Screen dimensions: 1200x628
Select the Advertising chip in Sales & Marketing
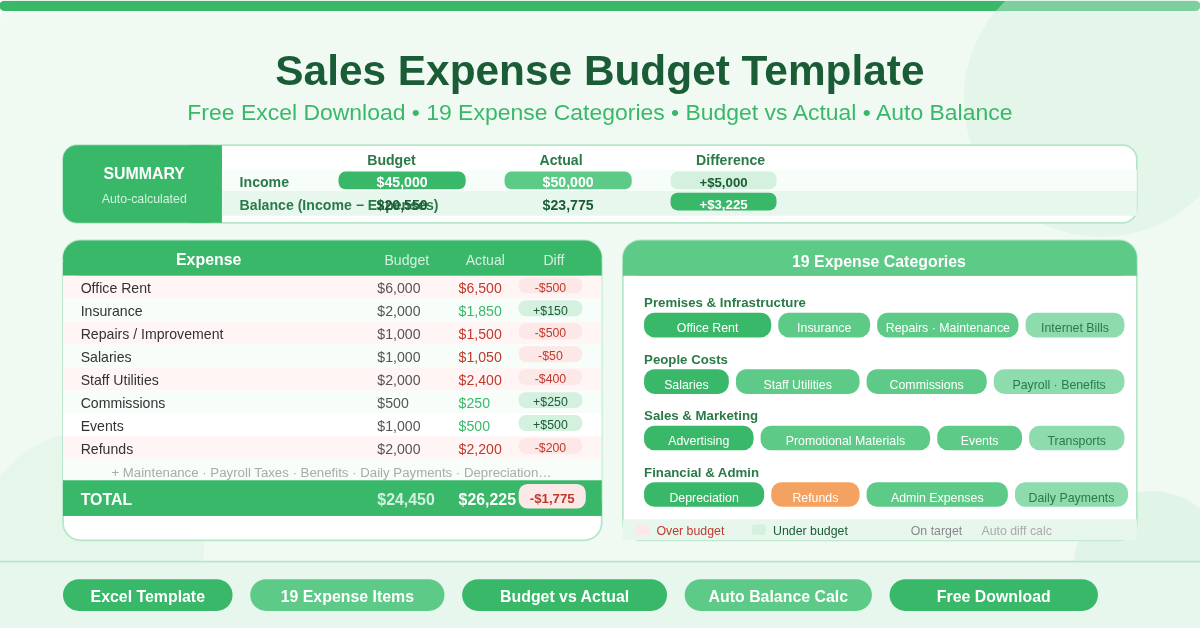[698, 438]
